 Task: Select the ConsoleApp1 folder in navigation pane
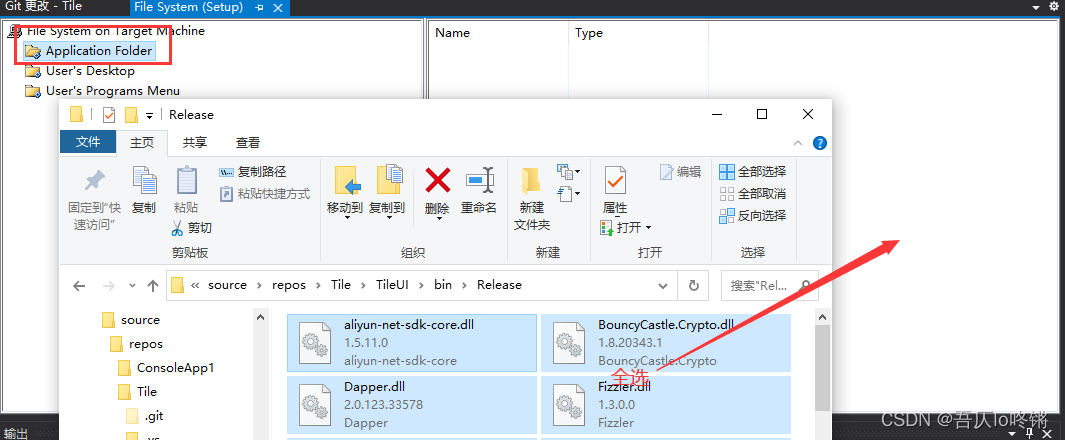click(166, 368)
